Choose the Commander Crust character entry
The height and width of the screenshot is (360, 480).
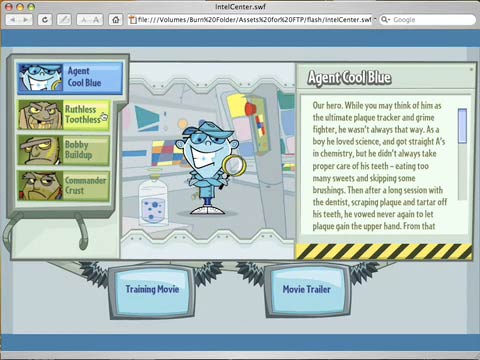(x=63, y=186)
